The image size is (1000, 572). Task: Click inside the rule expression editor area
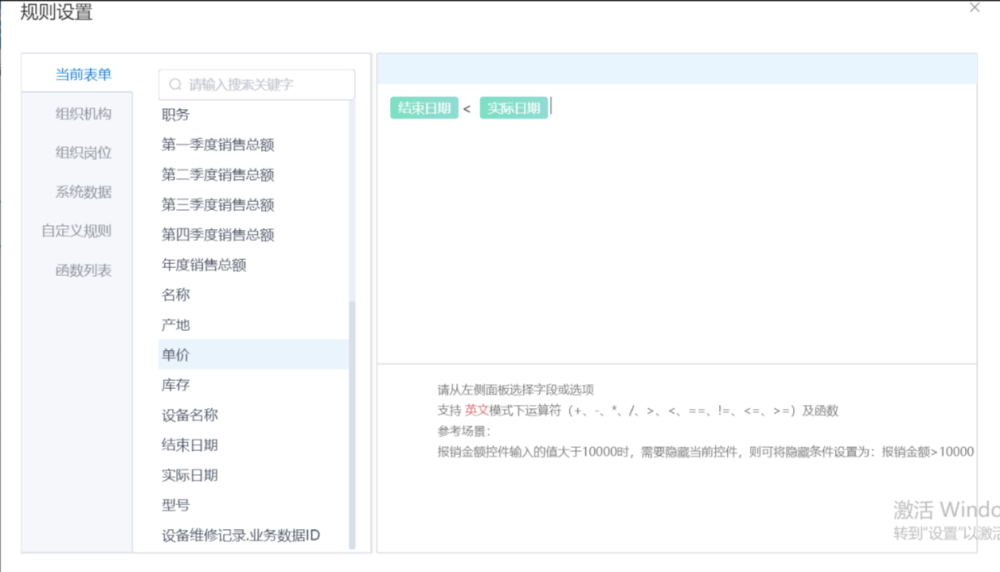[x=676, y=240]
